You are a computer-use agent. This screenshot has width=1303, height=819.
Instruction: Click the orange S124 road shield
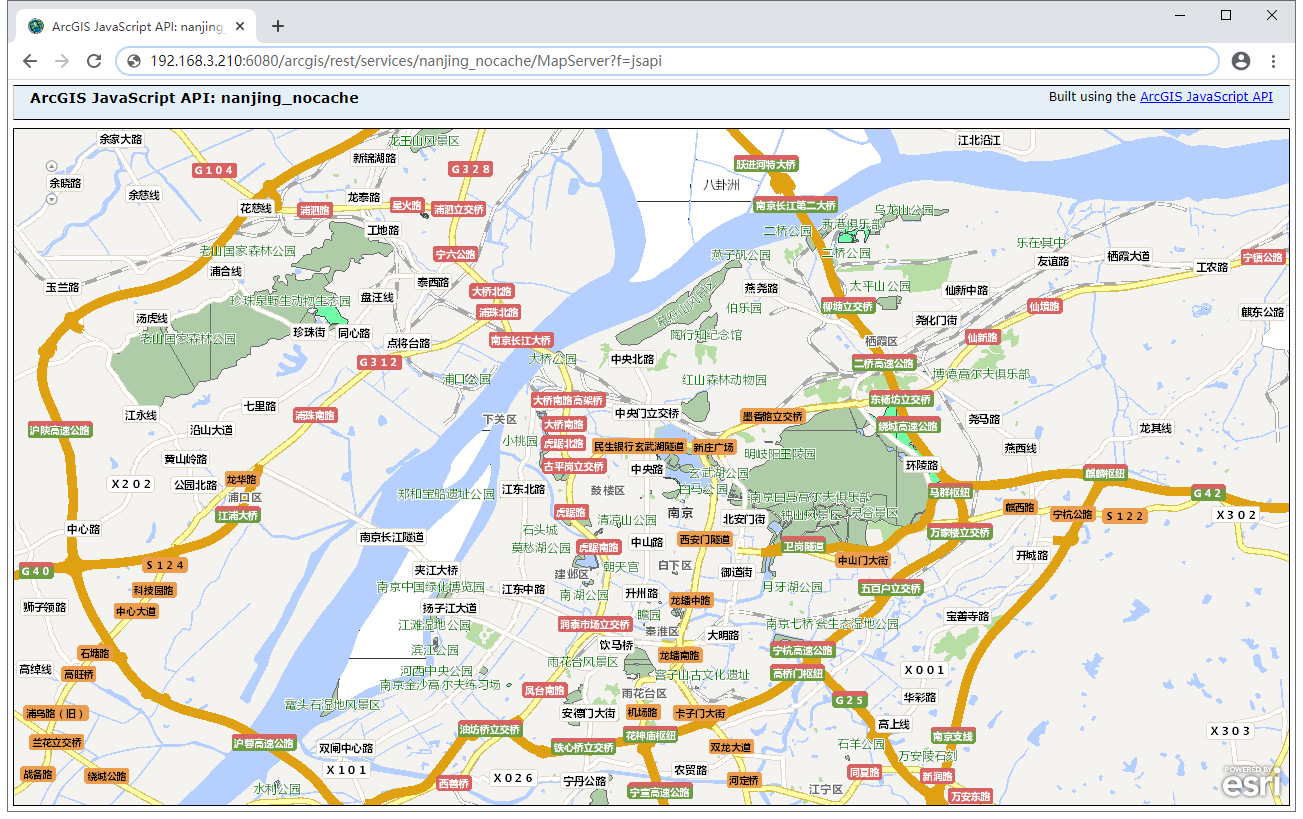click(165, 566)
